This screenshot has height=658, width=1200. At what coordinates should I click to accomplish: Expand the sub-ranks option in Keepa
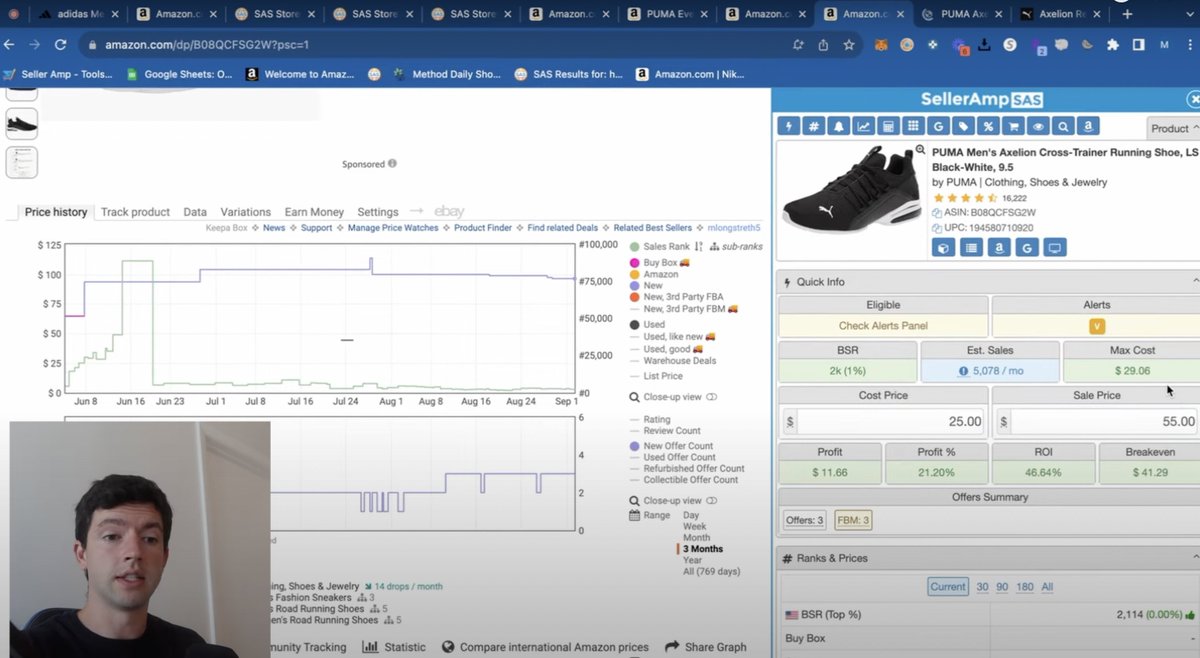[735, 246]
